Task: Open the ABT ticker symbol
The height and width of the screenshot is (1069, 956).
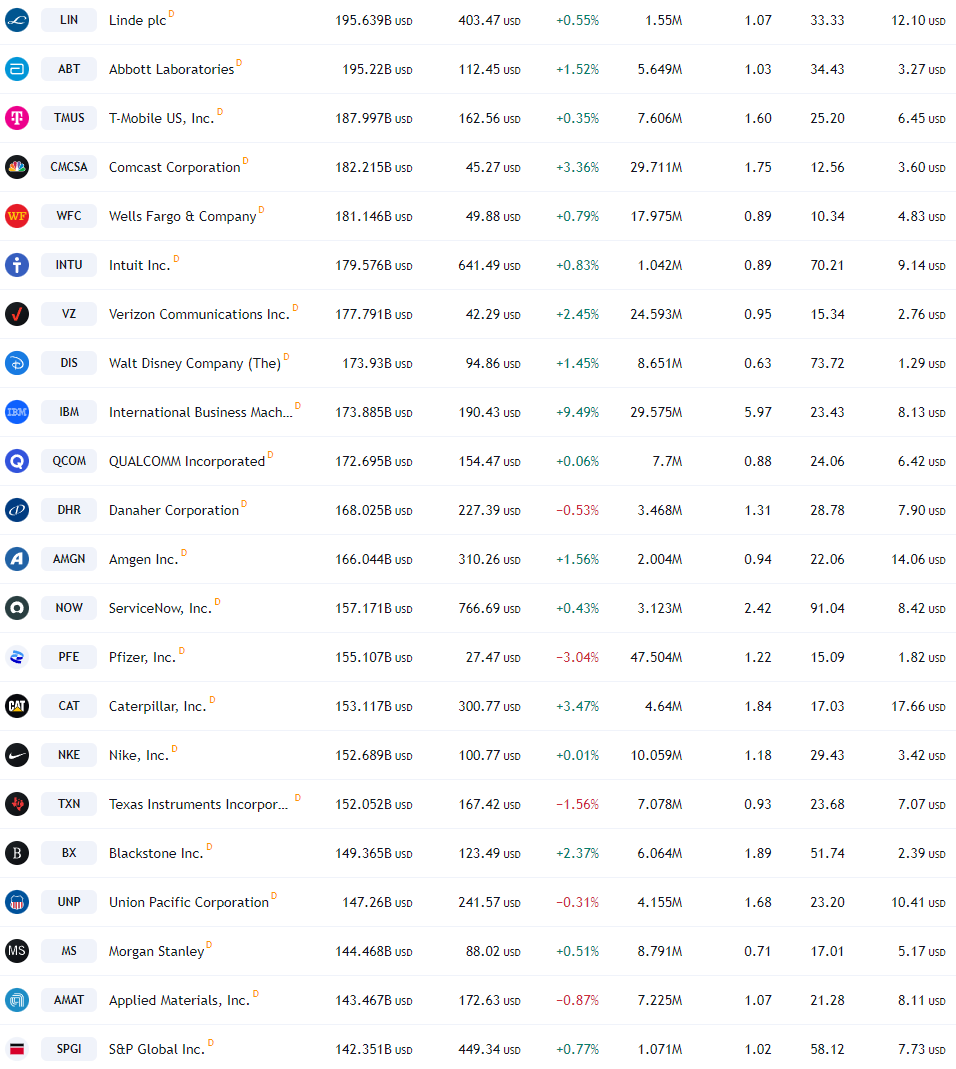Action: tap(69, 69)
